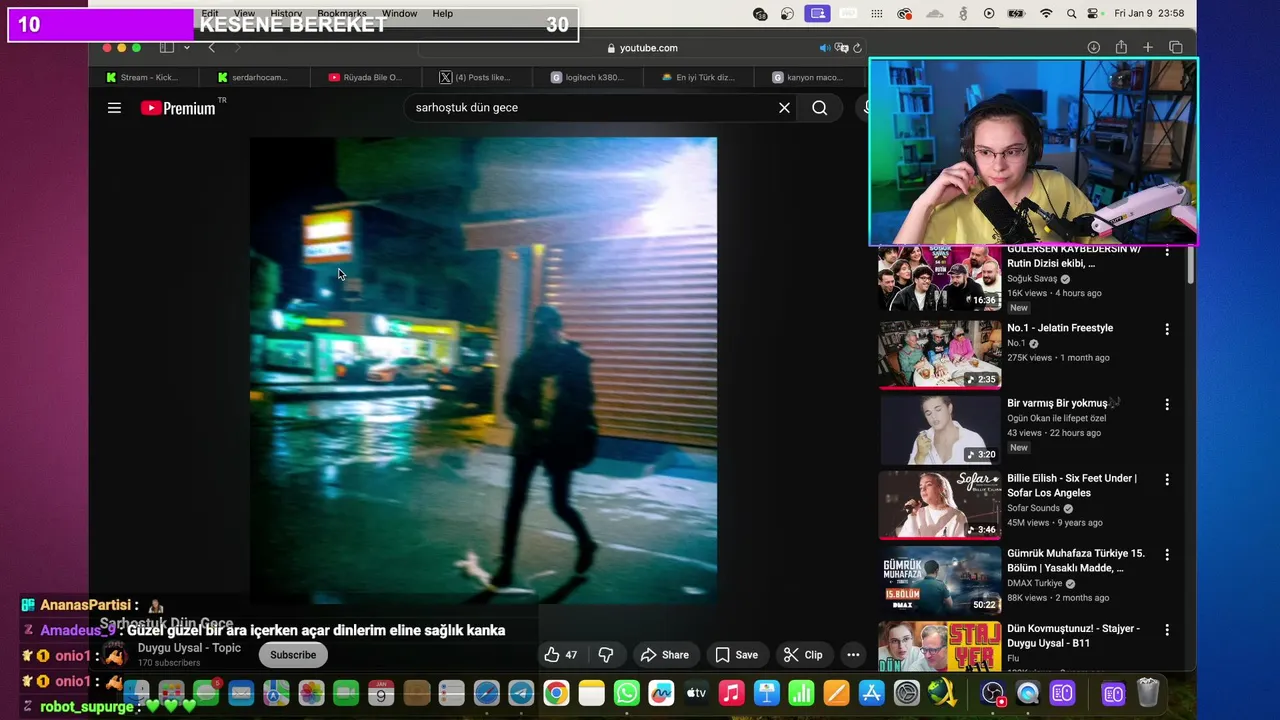Viewport: 1280px width, 720px height.
Task: Open Numbers from the Dock
Action: click(801, 693)
